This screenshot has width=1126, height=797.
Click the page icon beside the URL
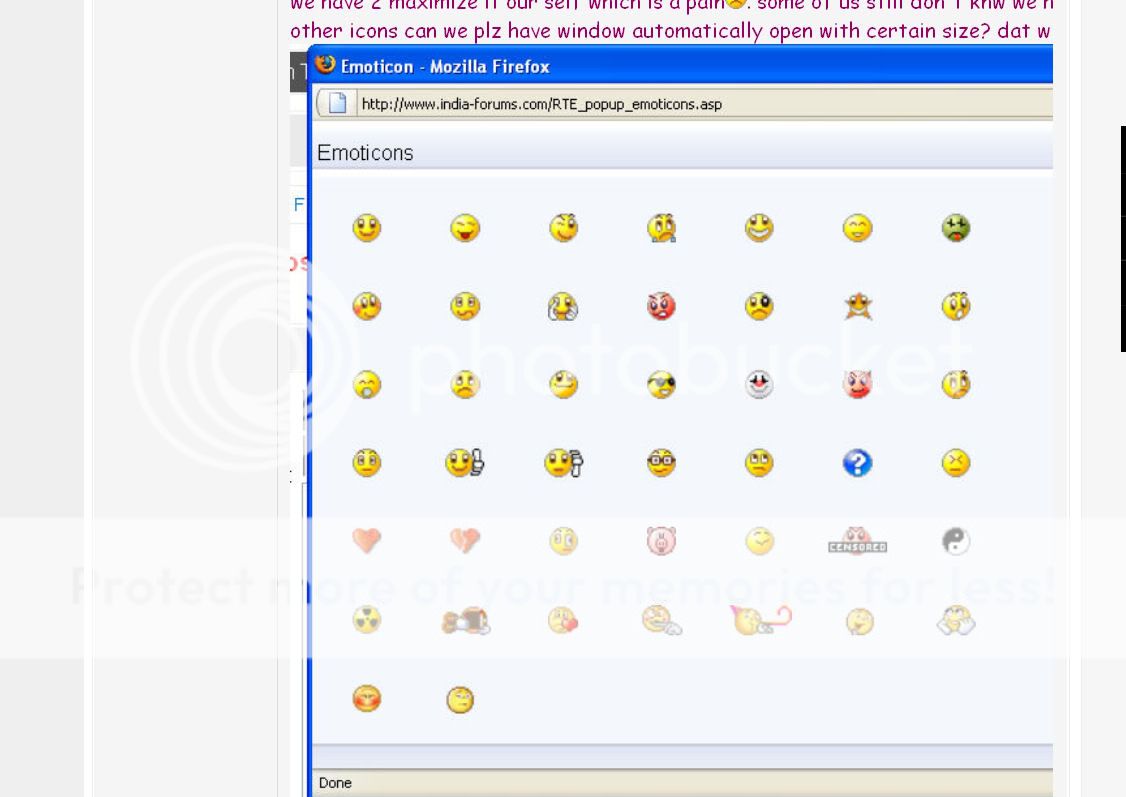point(337,104)
